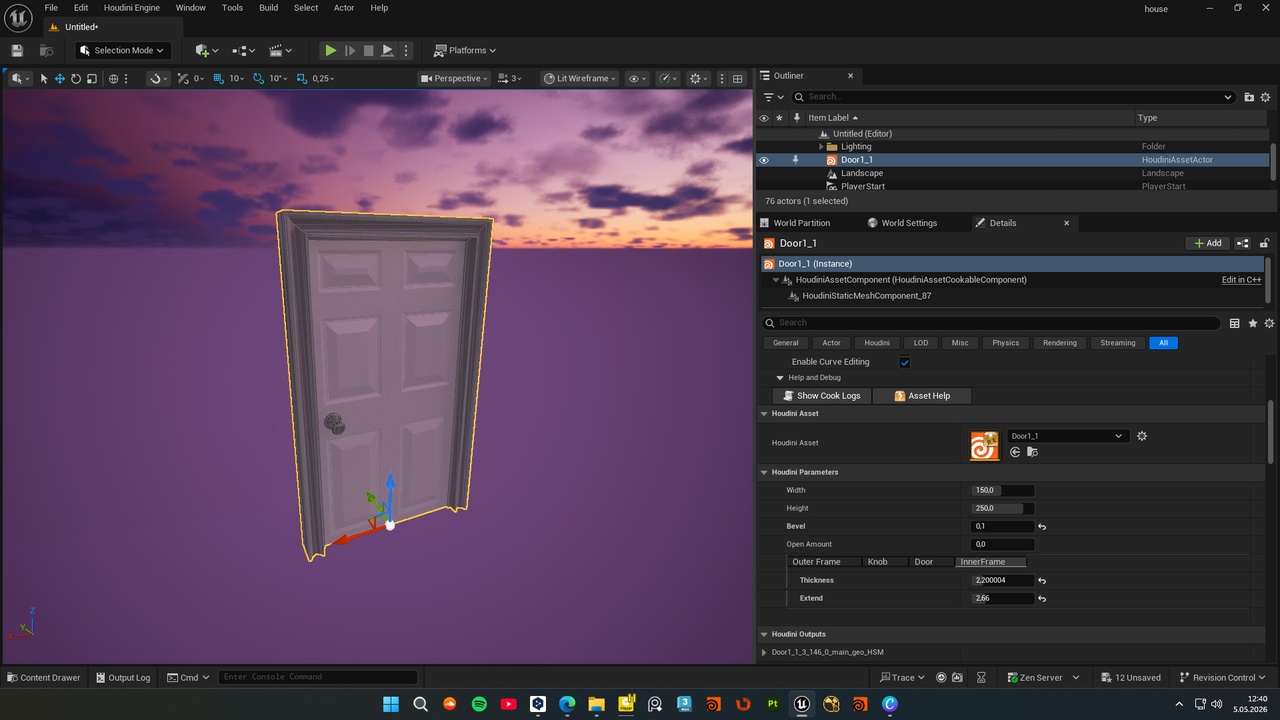Screen dimensions: 1280x720
Task: Uncheck the Enable Curve Editing checkbox
Action: pyautogui.click(x=905, y=362)
